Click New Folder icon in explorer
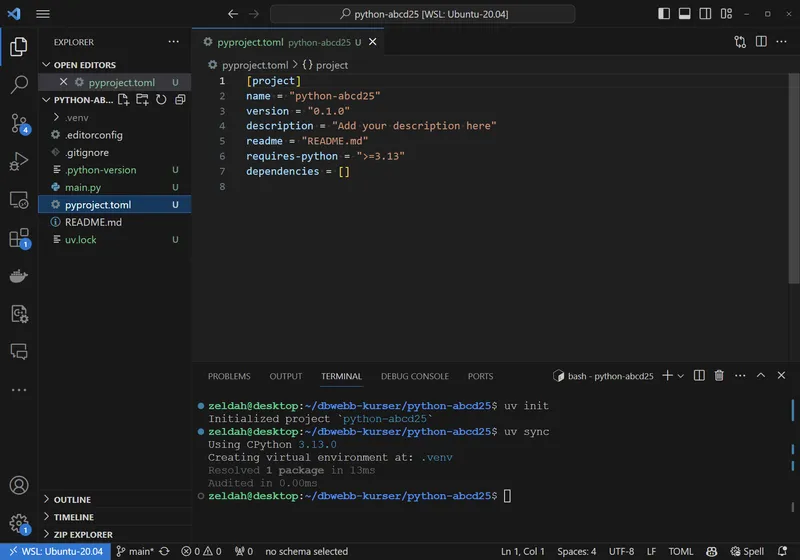Image resolution: width=800 pixels, height=560 pixels. (142, 99)
